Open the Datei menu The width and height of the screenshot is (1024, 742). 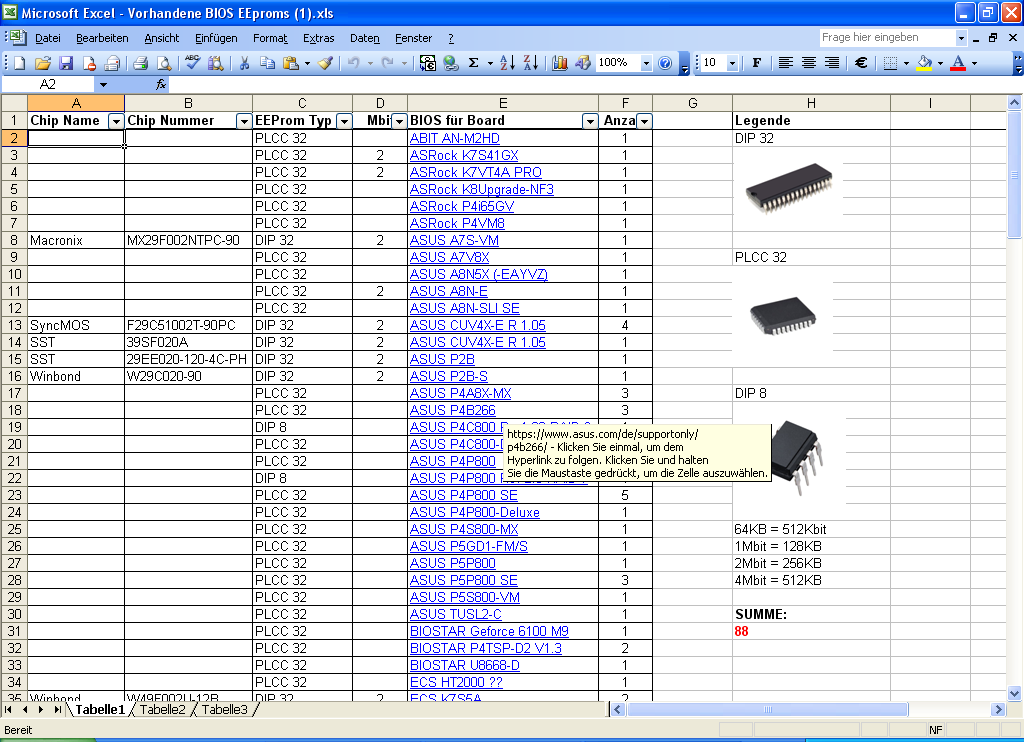coord(48,38)
